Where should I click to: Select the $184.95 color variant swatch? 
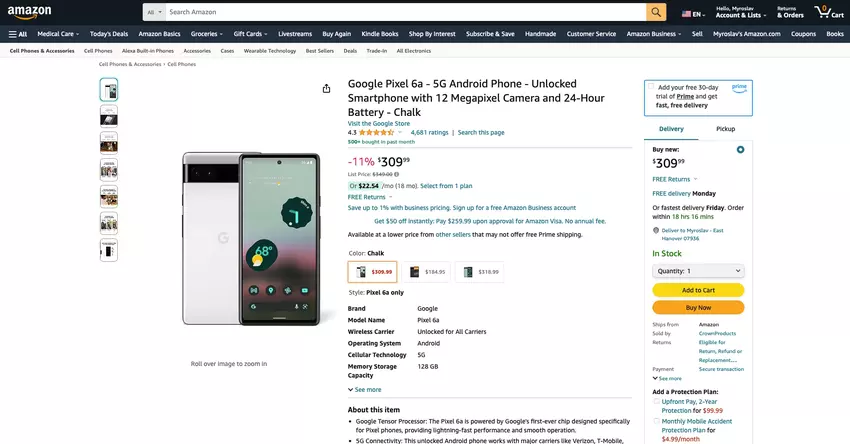tap(426, 271)
